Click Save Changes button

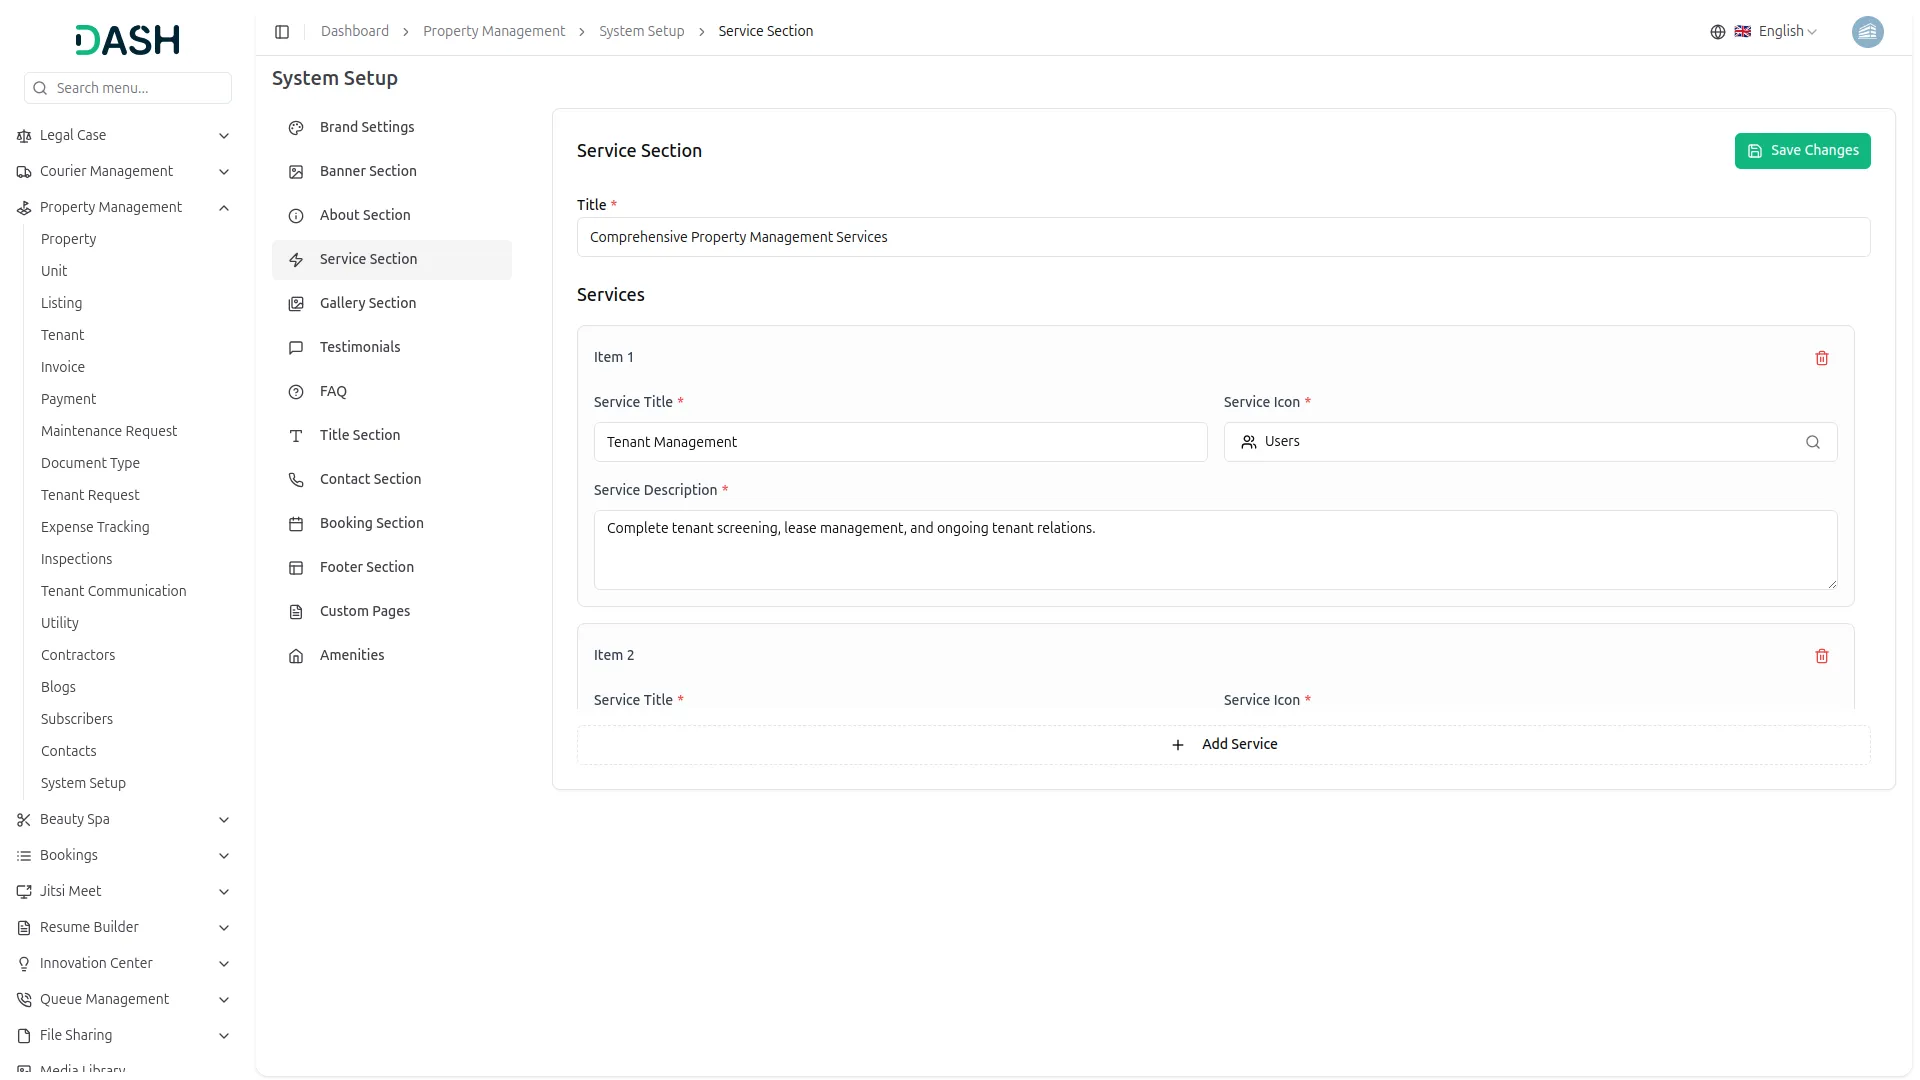point(1801,151)
